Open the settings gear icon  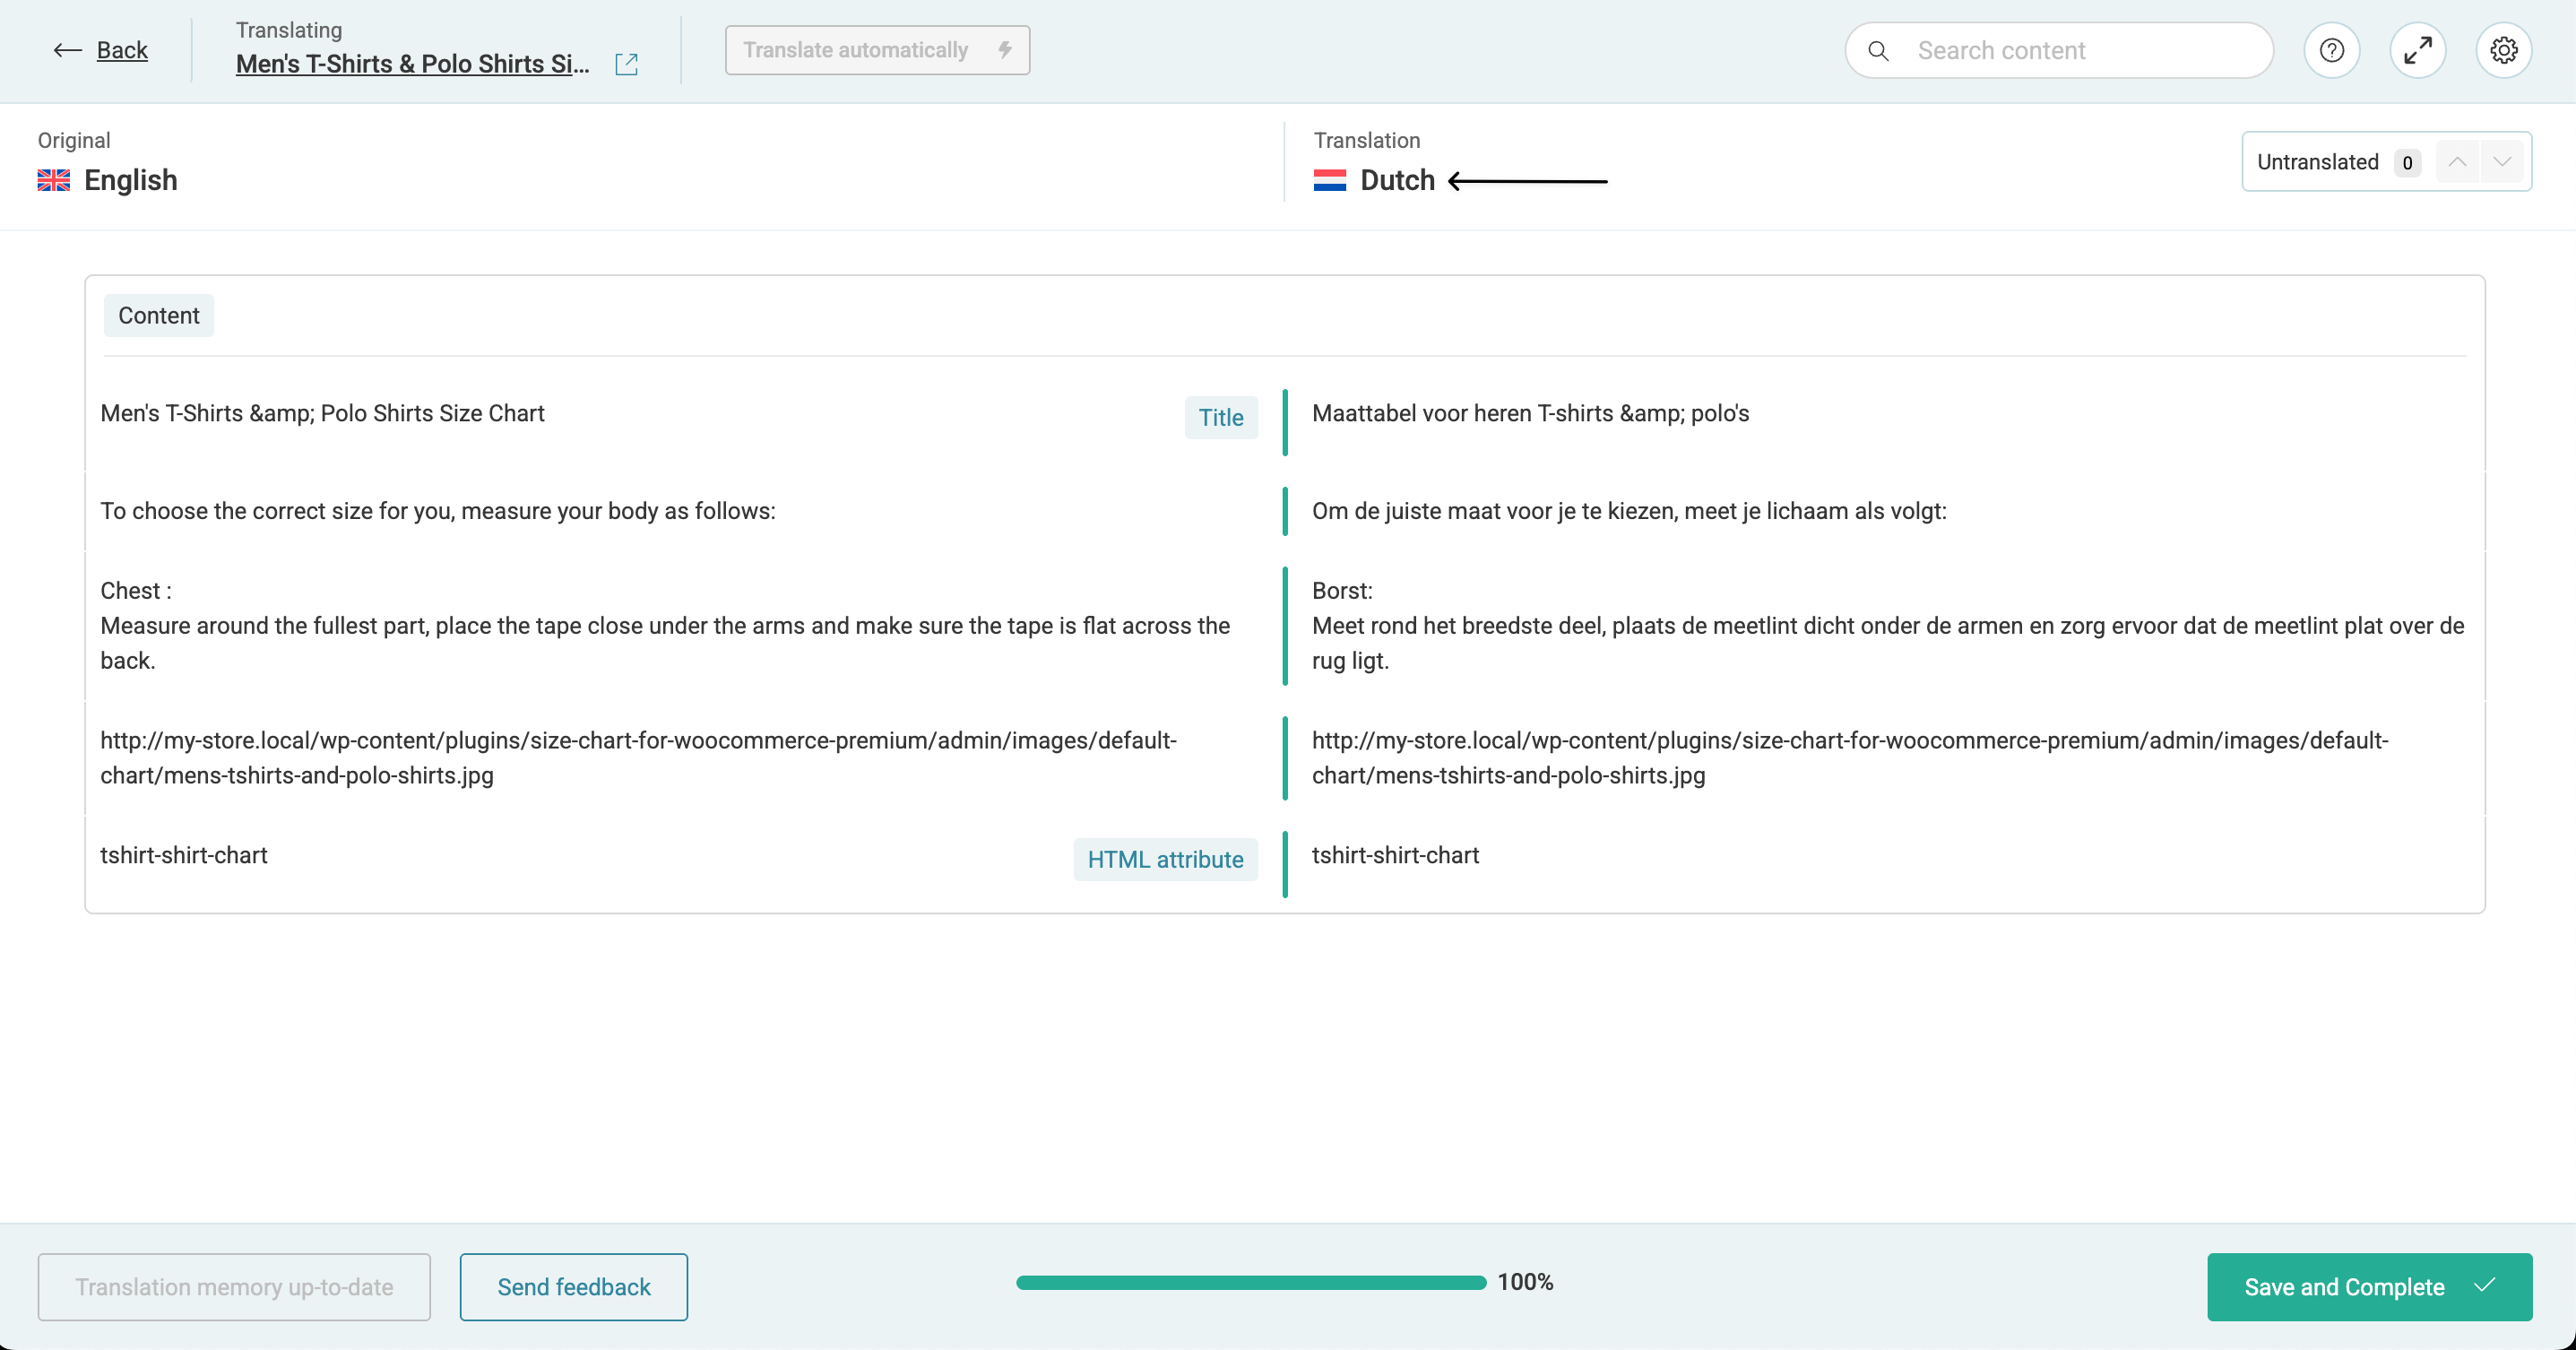point(2503,50)
